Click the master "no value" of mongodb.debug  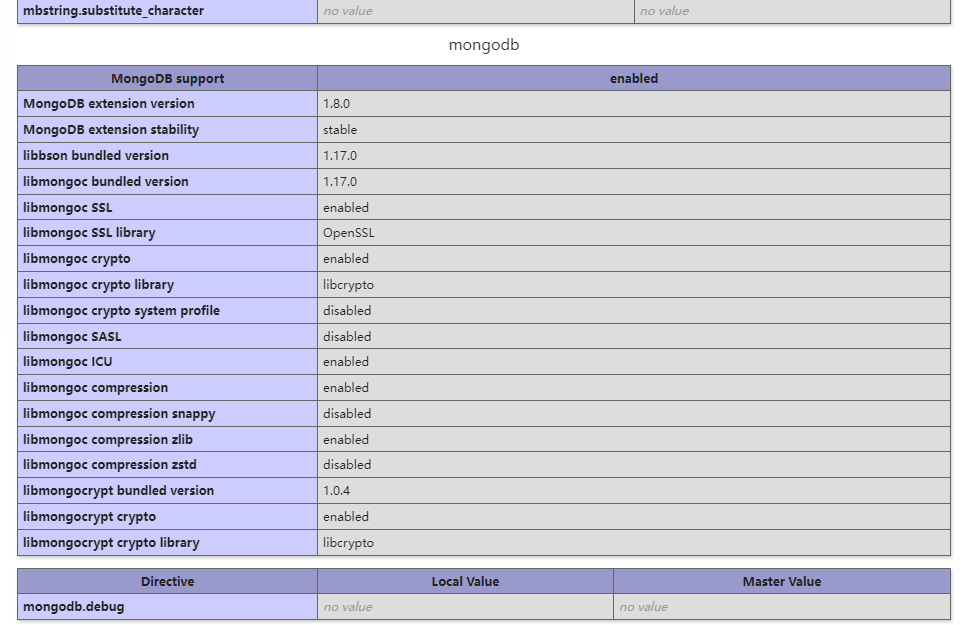(643, 607)
